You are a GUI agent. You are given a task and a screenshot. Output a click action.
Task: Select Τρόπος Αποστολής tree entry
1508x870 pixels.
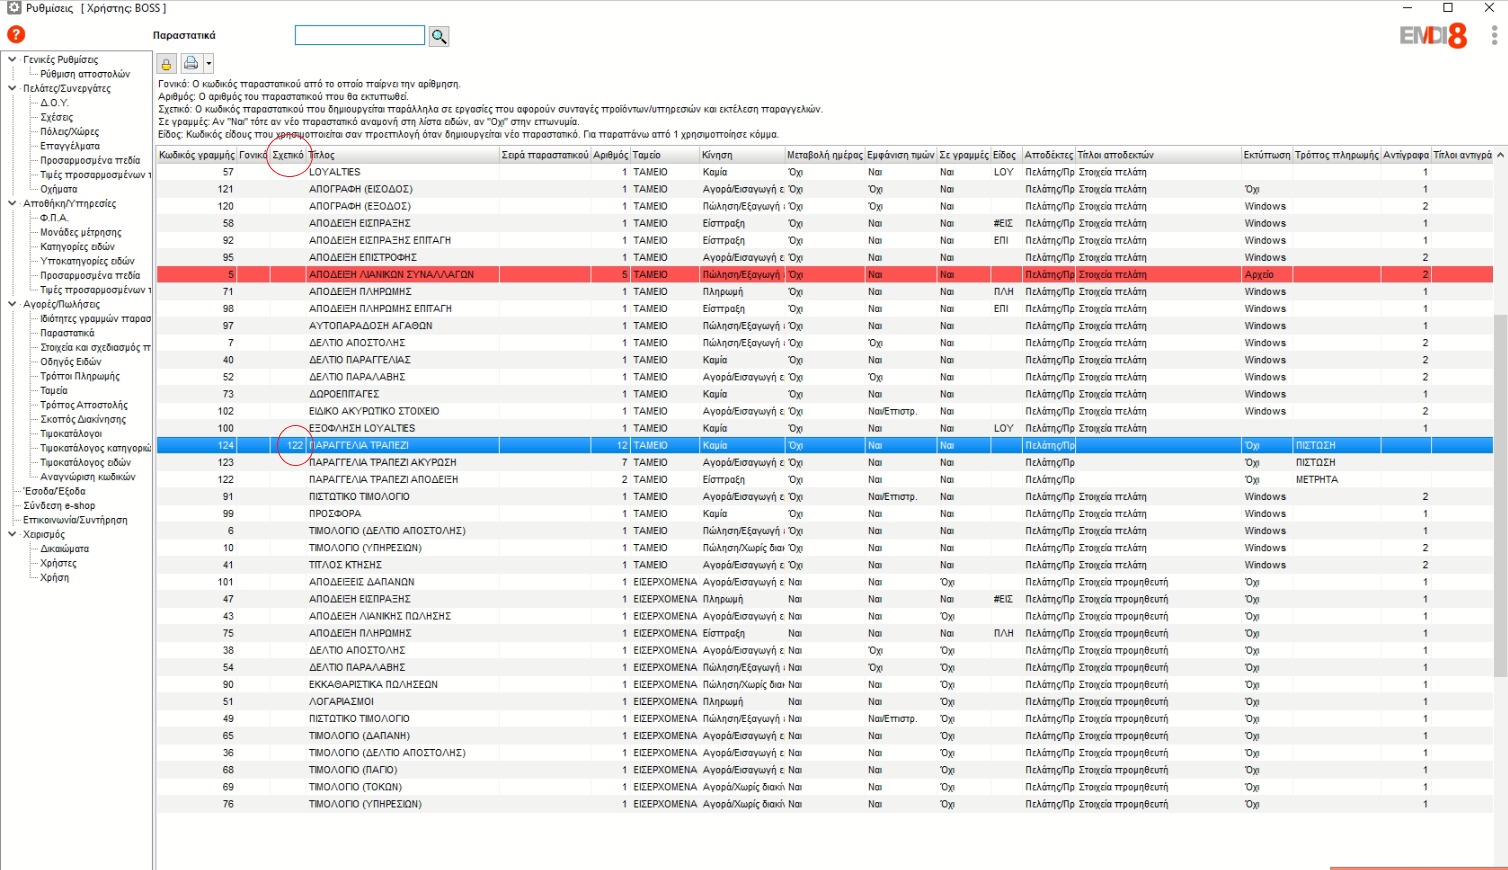(84, 405)
